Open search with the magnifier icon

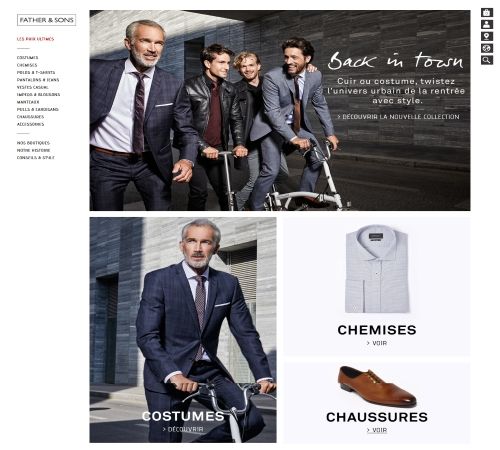(487, 60)
